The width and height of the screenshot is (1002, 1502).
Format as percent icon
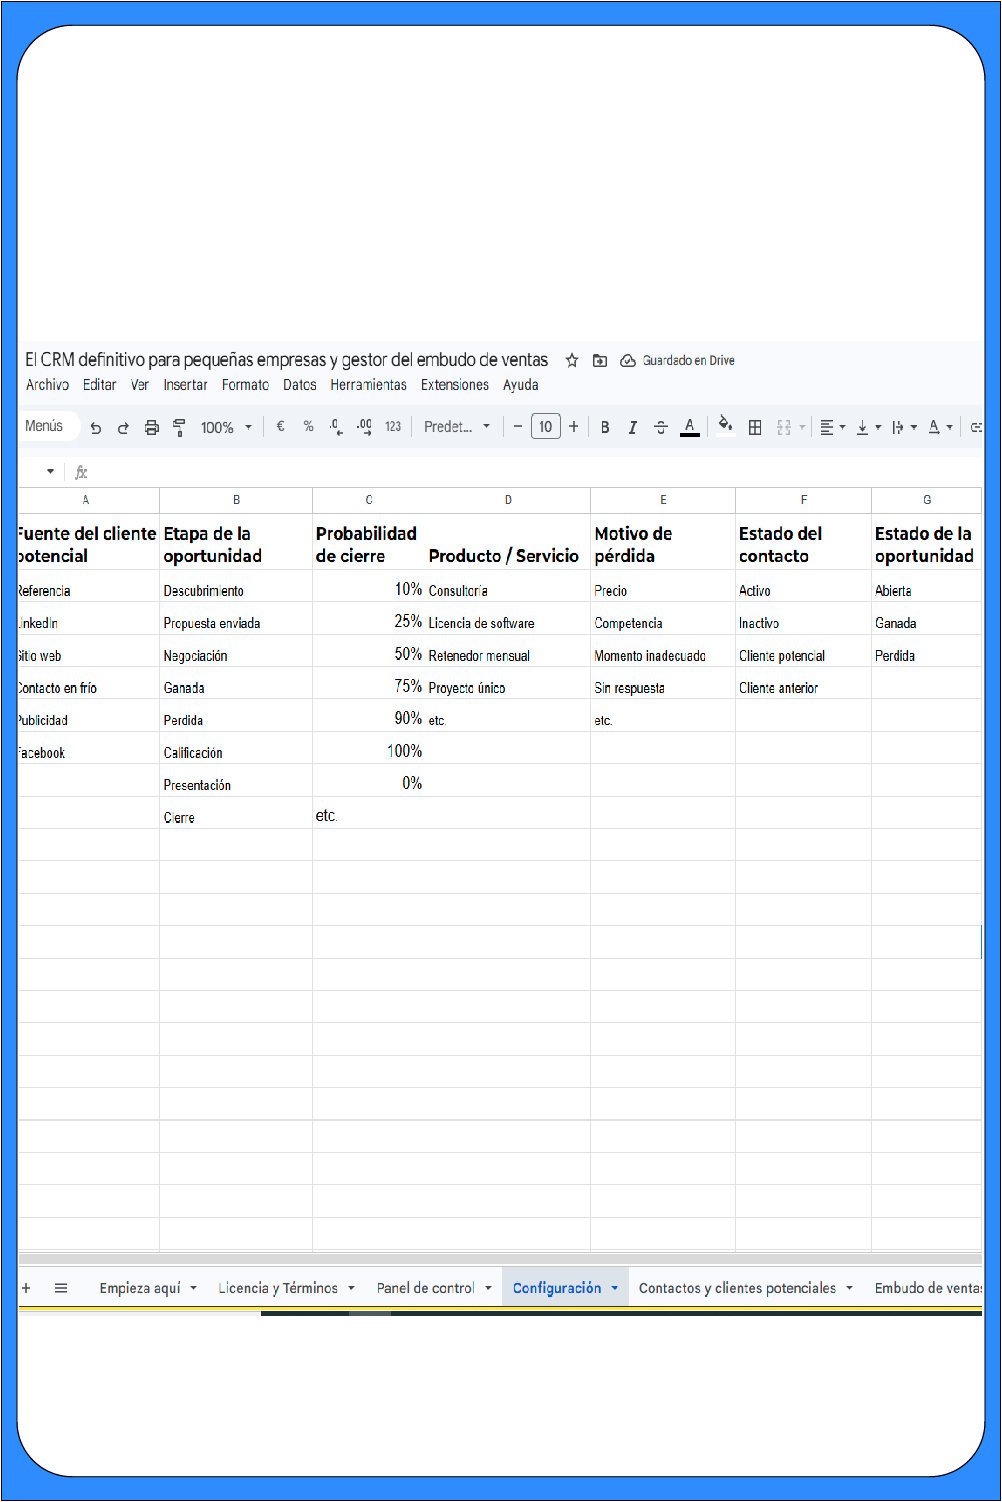click(308, 426)
